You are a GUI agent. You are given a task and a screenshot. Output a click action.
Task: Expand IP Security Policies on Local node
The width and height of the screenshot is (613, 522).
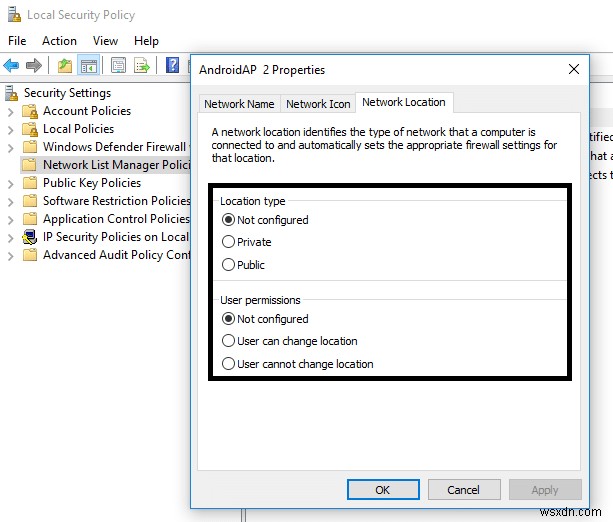click(x=11, y=238)
